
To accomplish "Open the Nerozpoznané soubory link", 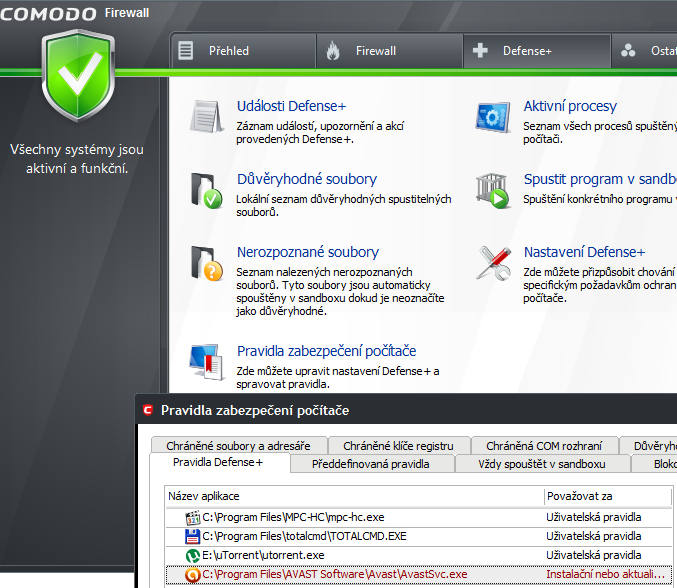I will coord(308,252).
